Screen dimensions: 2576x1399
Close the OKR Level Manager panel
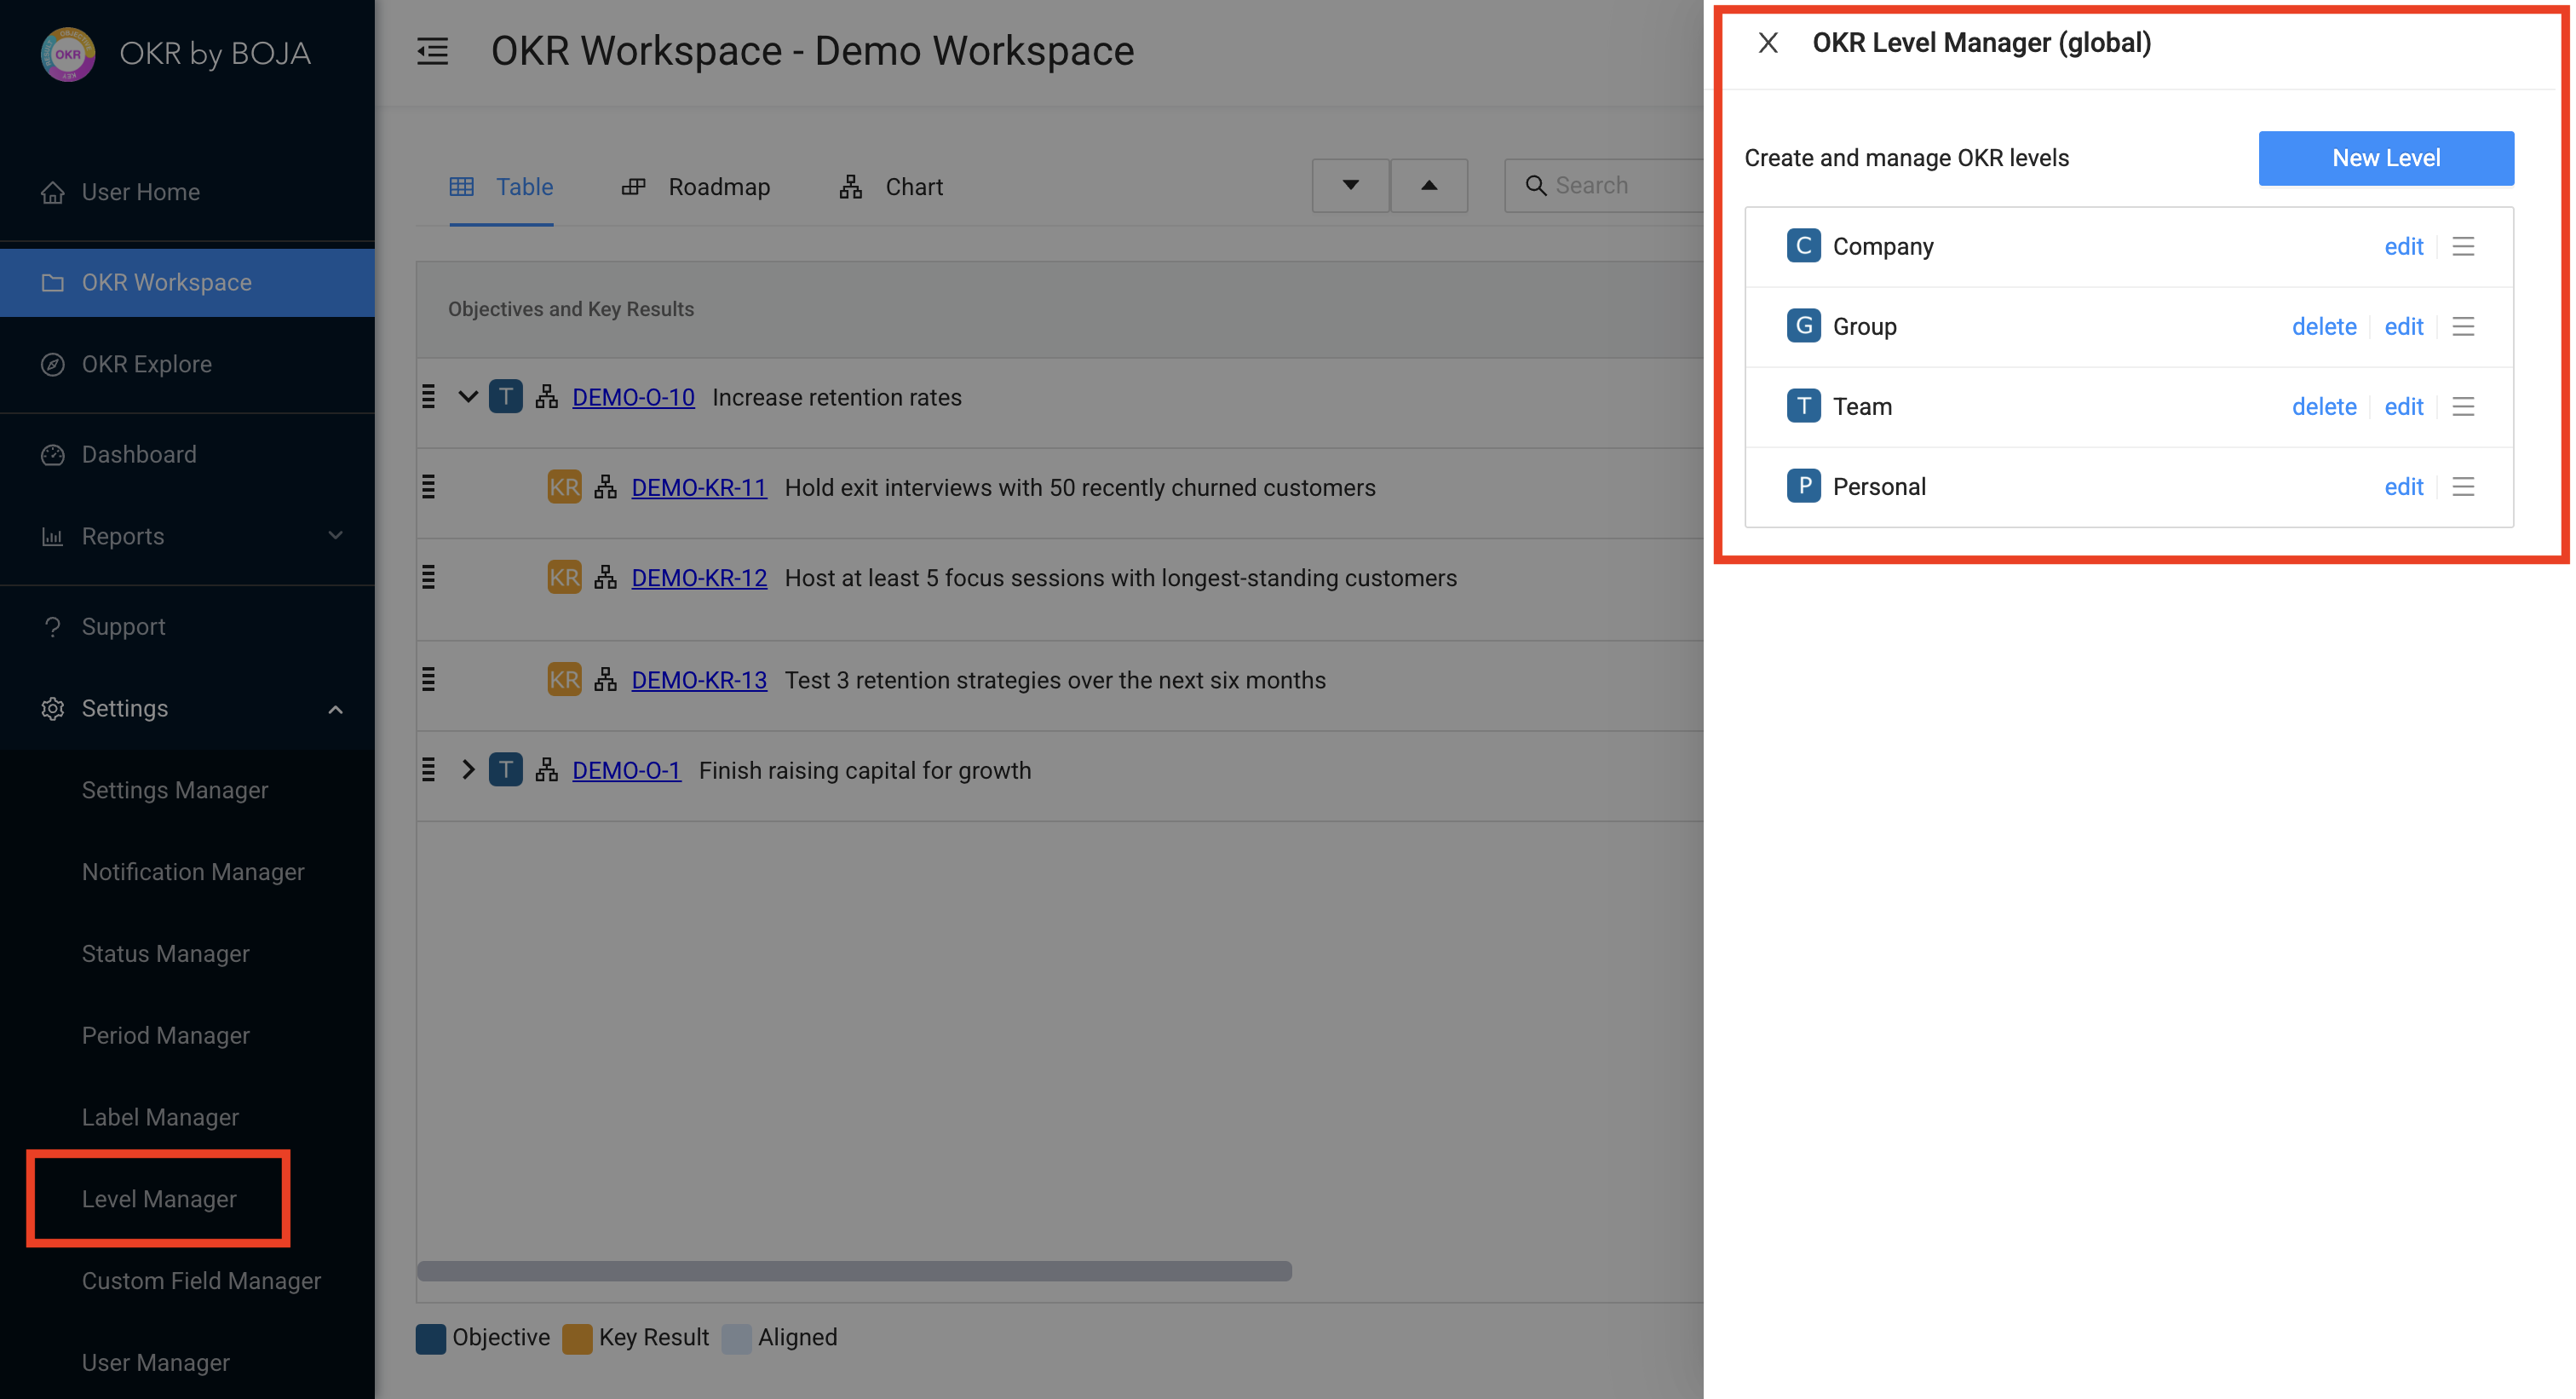coord(1767,43)
